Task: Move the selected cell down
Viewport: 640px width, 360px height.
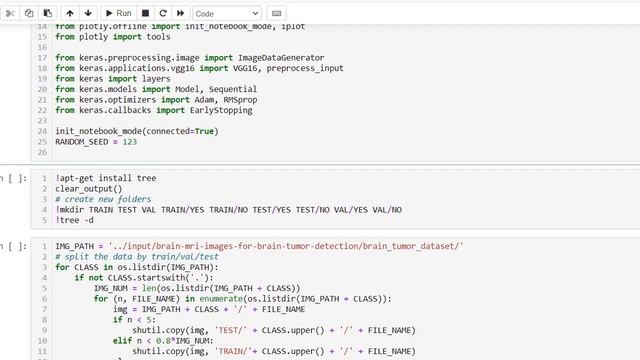Action: click(88, 13)
